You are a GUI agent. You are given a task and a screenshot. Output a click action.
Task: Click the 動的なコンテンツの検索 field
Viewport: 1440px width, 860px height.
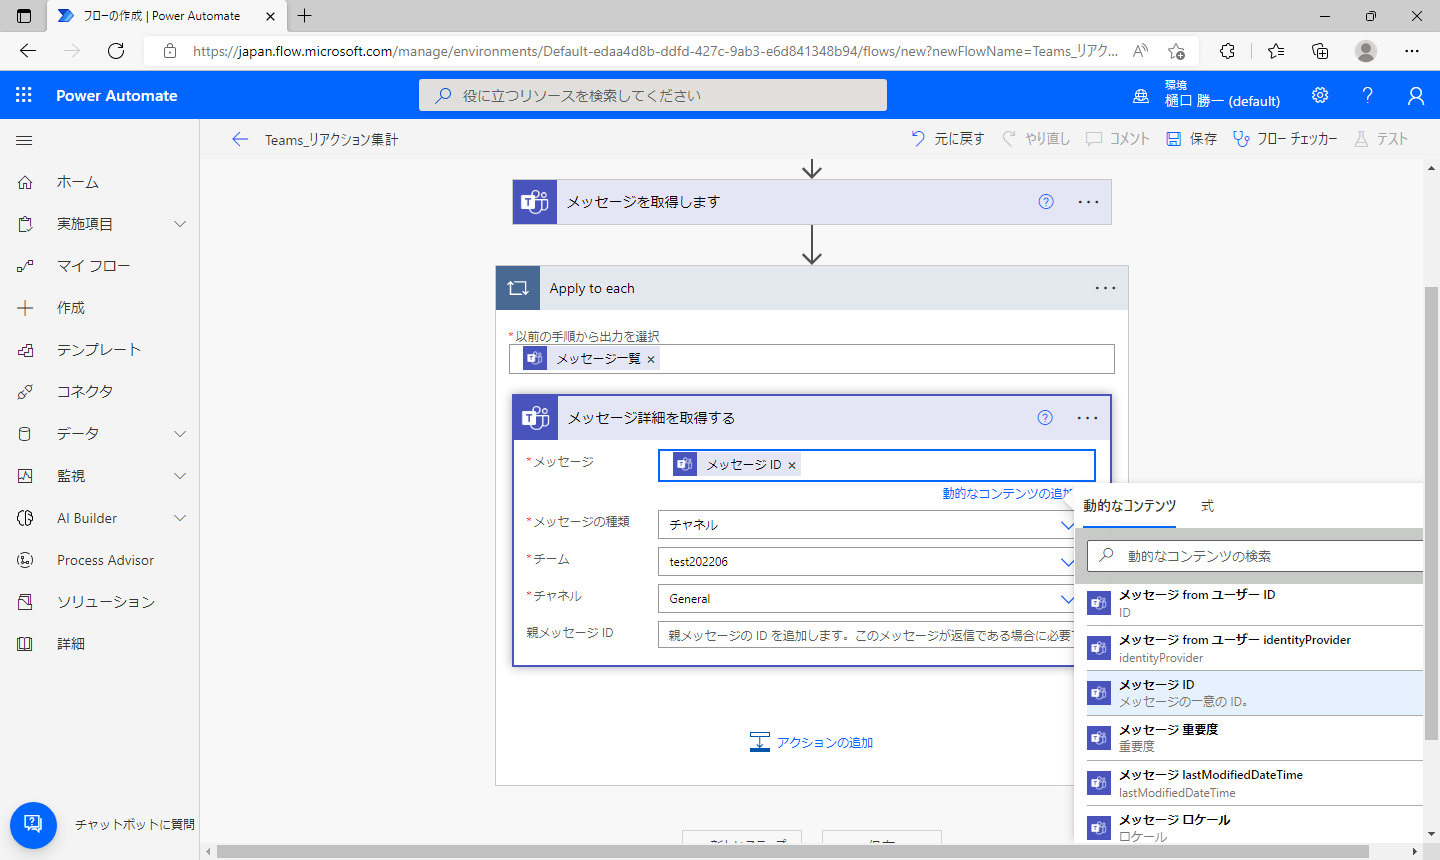pyautogui.click(x=1255, y=556)
